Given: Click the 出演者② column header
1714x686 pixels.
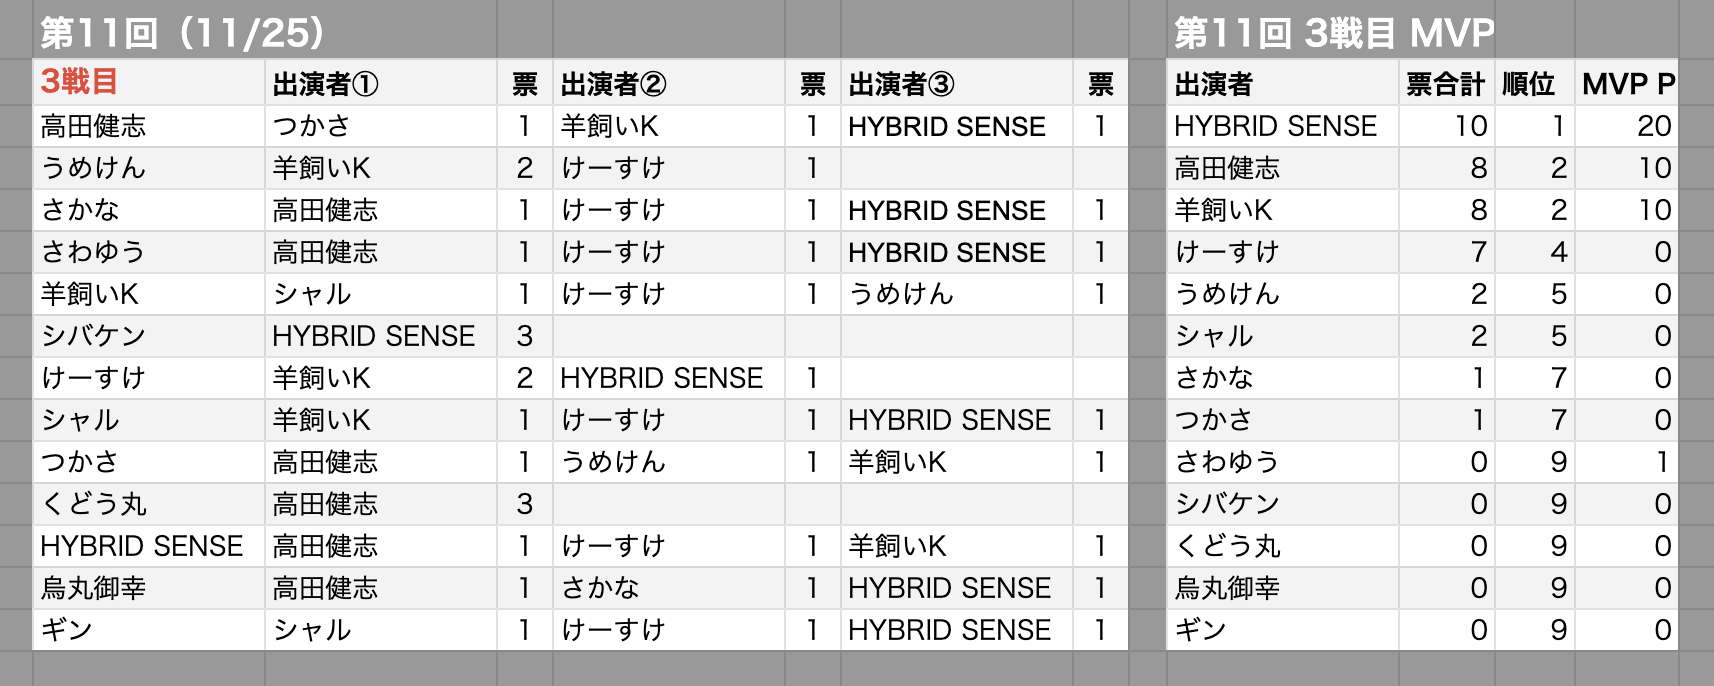Looking at the screenshot, I should pyautogui.click(x=613, y=84).
